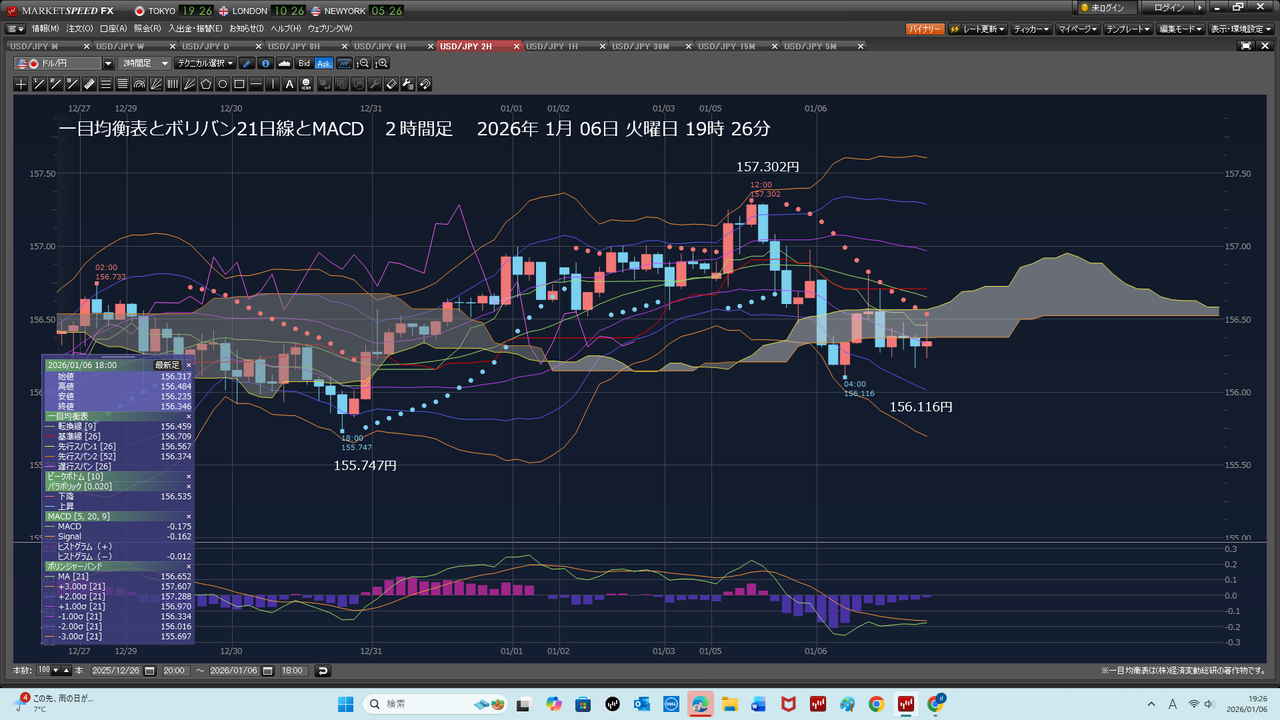Select the crosshair cursor drawing tool
1280x720 pixels.
pyautogui.click(x=22, y=84)
